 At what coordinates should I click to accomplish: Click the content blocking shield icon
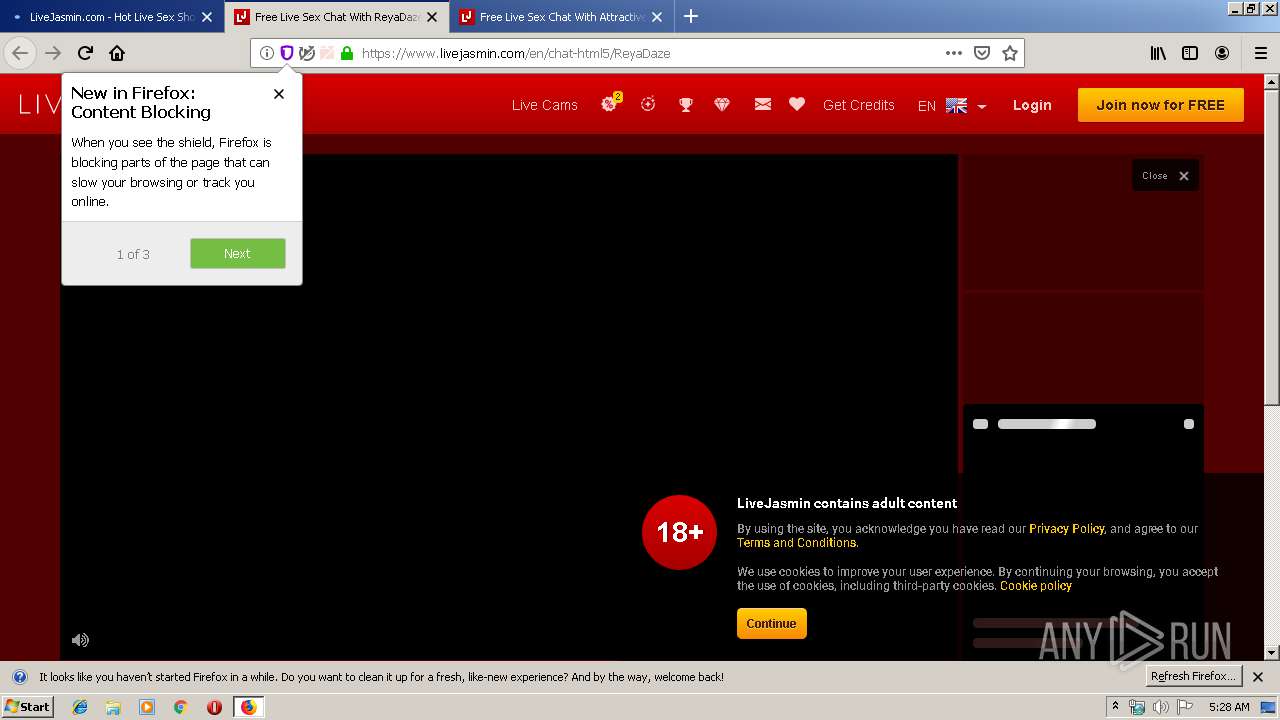click(x=286, y=53)
